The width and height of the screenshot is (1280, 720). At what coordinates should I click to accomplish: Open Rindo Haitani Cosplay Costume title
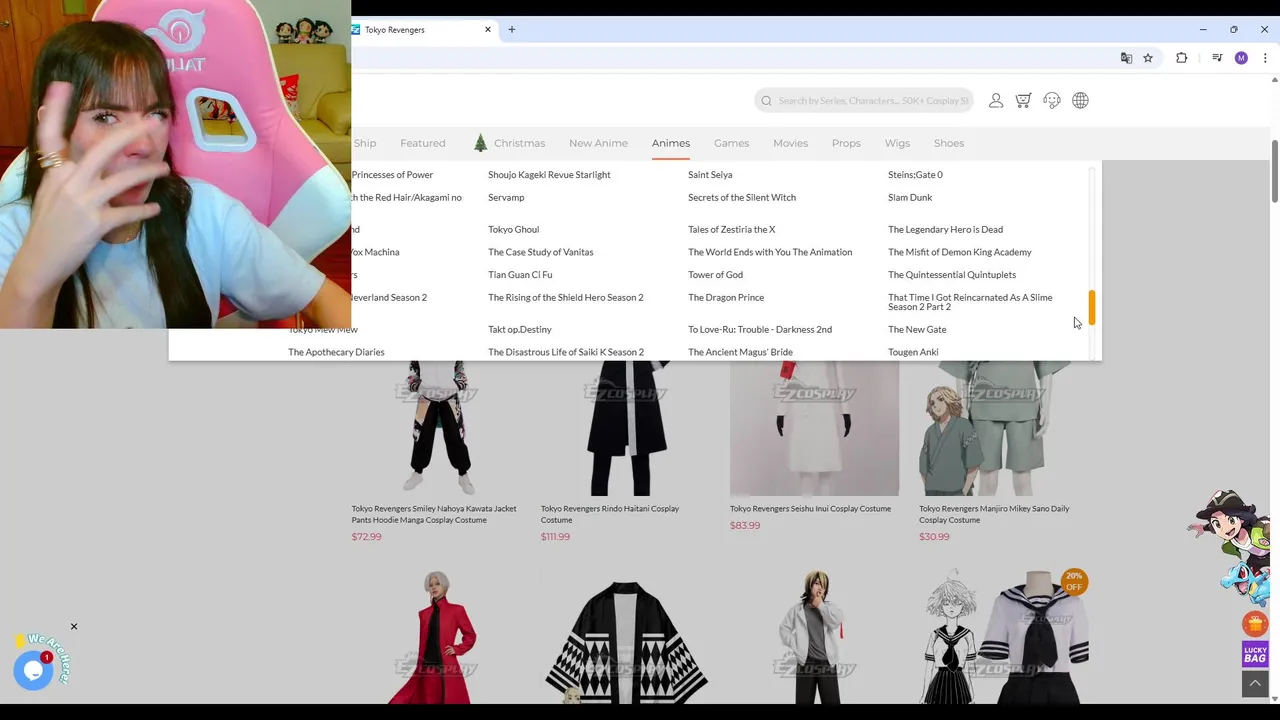[x=610, y=514]
